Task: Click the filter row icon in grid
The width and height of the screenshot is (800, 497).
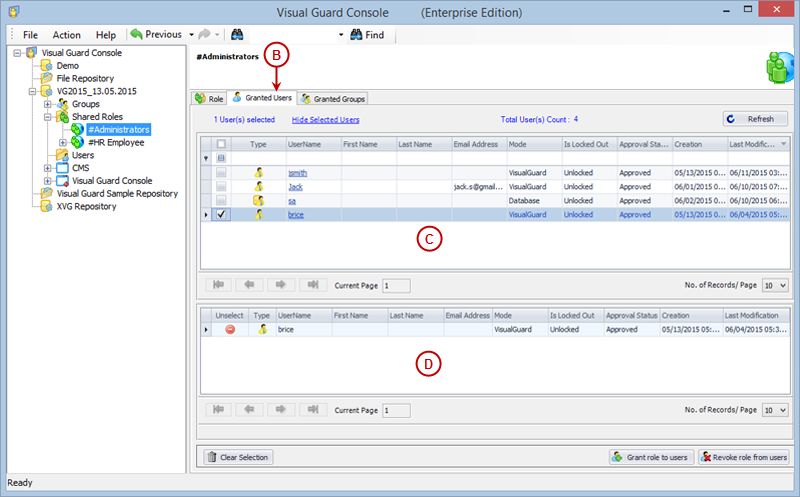Action: (x=206, y=158)
